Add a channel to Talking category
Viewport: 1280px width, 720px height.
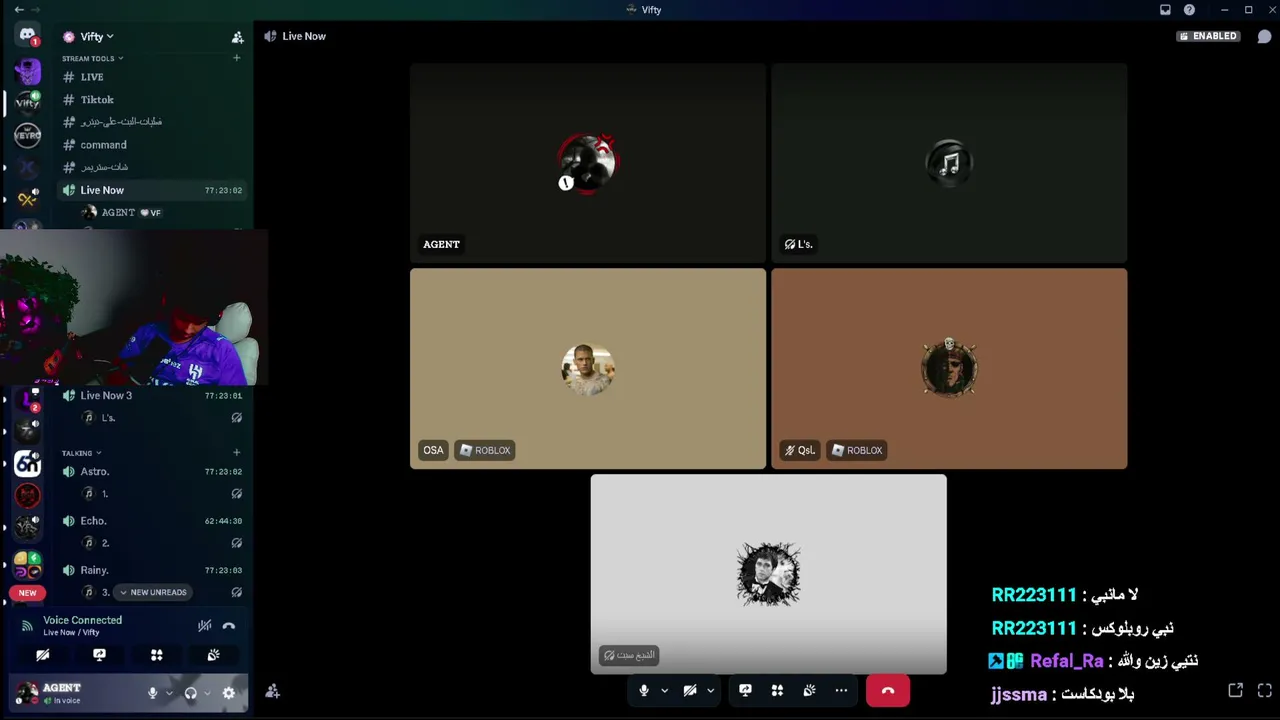coord(237,453)
